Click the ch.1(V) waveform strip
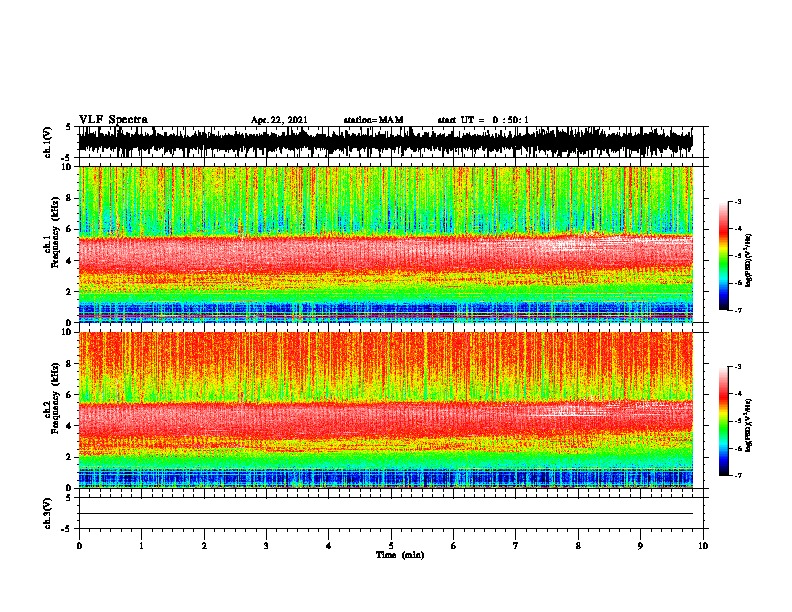The image size is (792, 612). [x=386, y=142]
